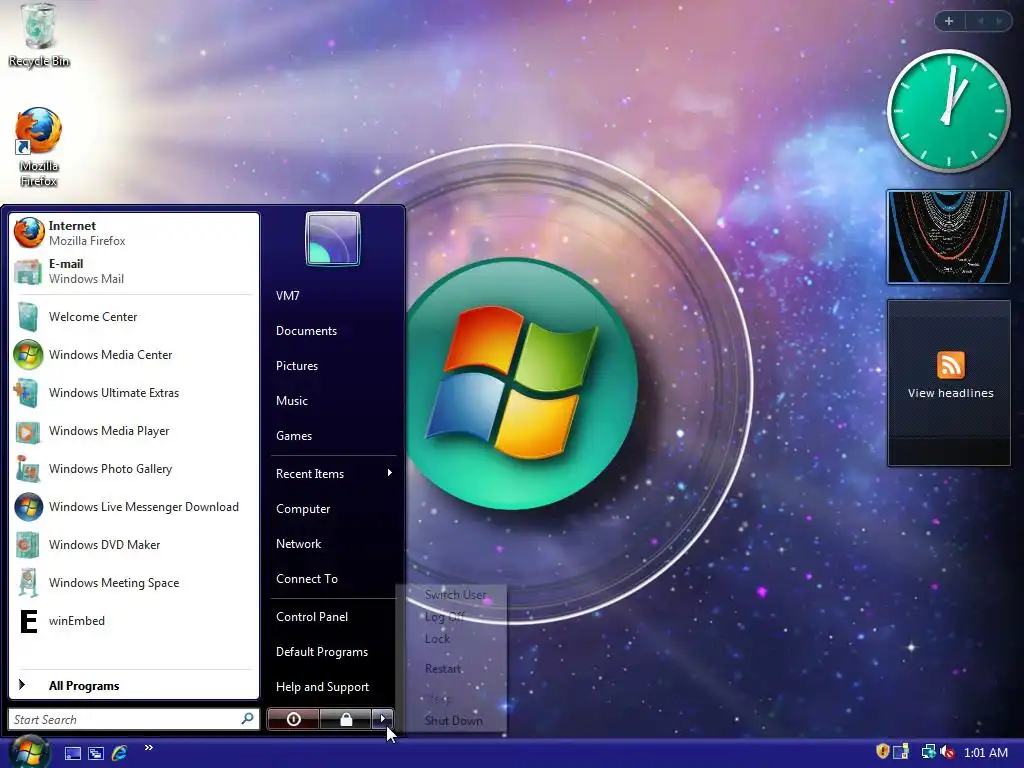Click the sidebar next gadgets arrow
The height and width of the screenshot is (768, 1024).
[999, 21]
